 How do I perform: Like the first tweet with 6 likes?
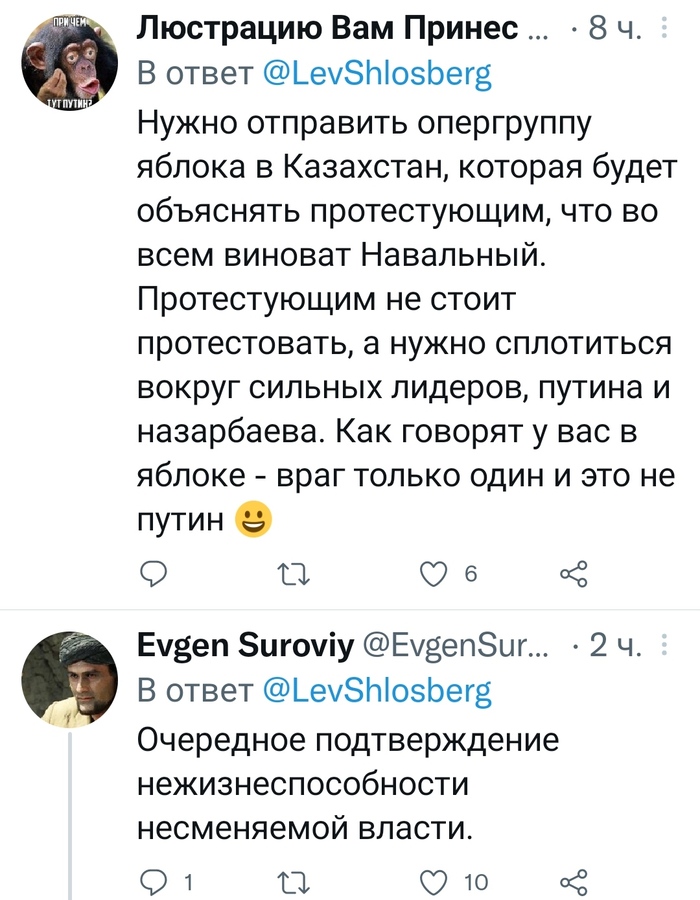tap(434, 573)
